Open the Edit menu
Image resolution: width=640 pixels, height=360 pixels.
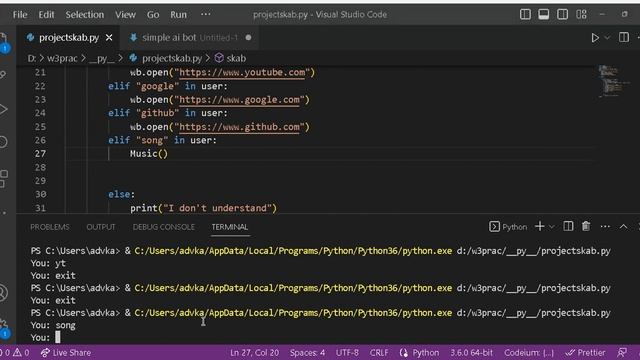coord(46,15)
